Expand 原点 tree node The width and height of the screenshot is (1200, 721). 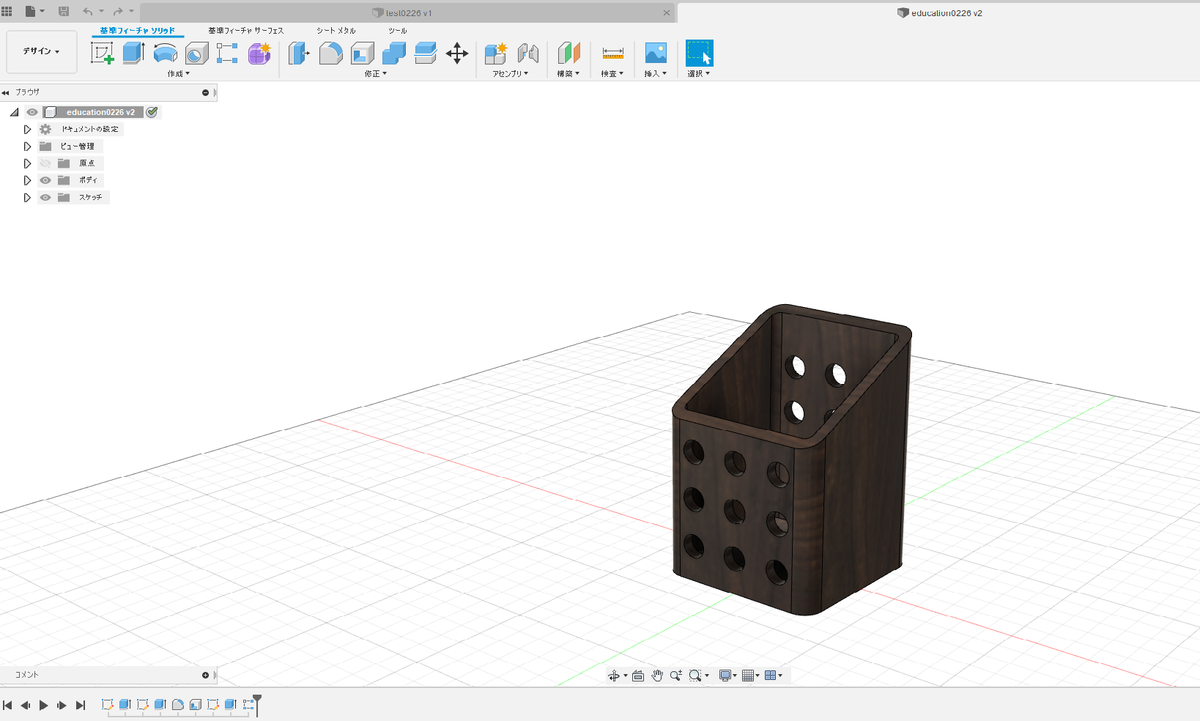(x=28, y=163)
